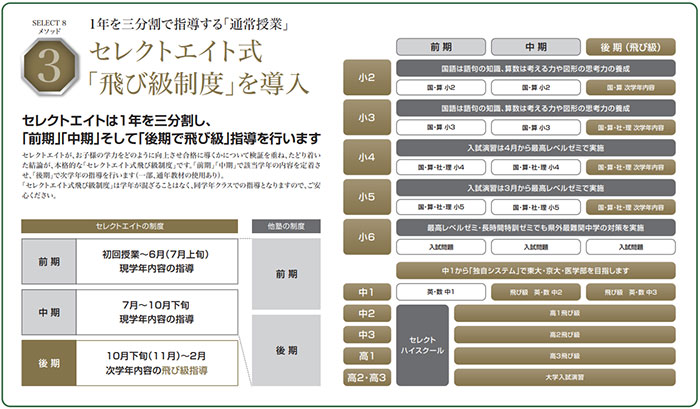Click the 高2飛び級 bar
This screenshot has height=409, width=700.
click(565, 334)
